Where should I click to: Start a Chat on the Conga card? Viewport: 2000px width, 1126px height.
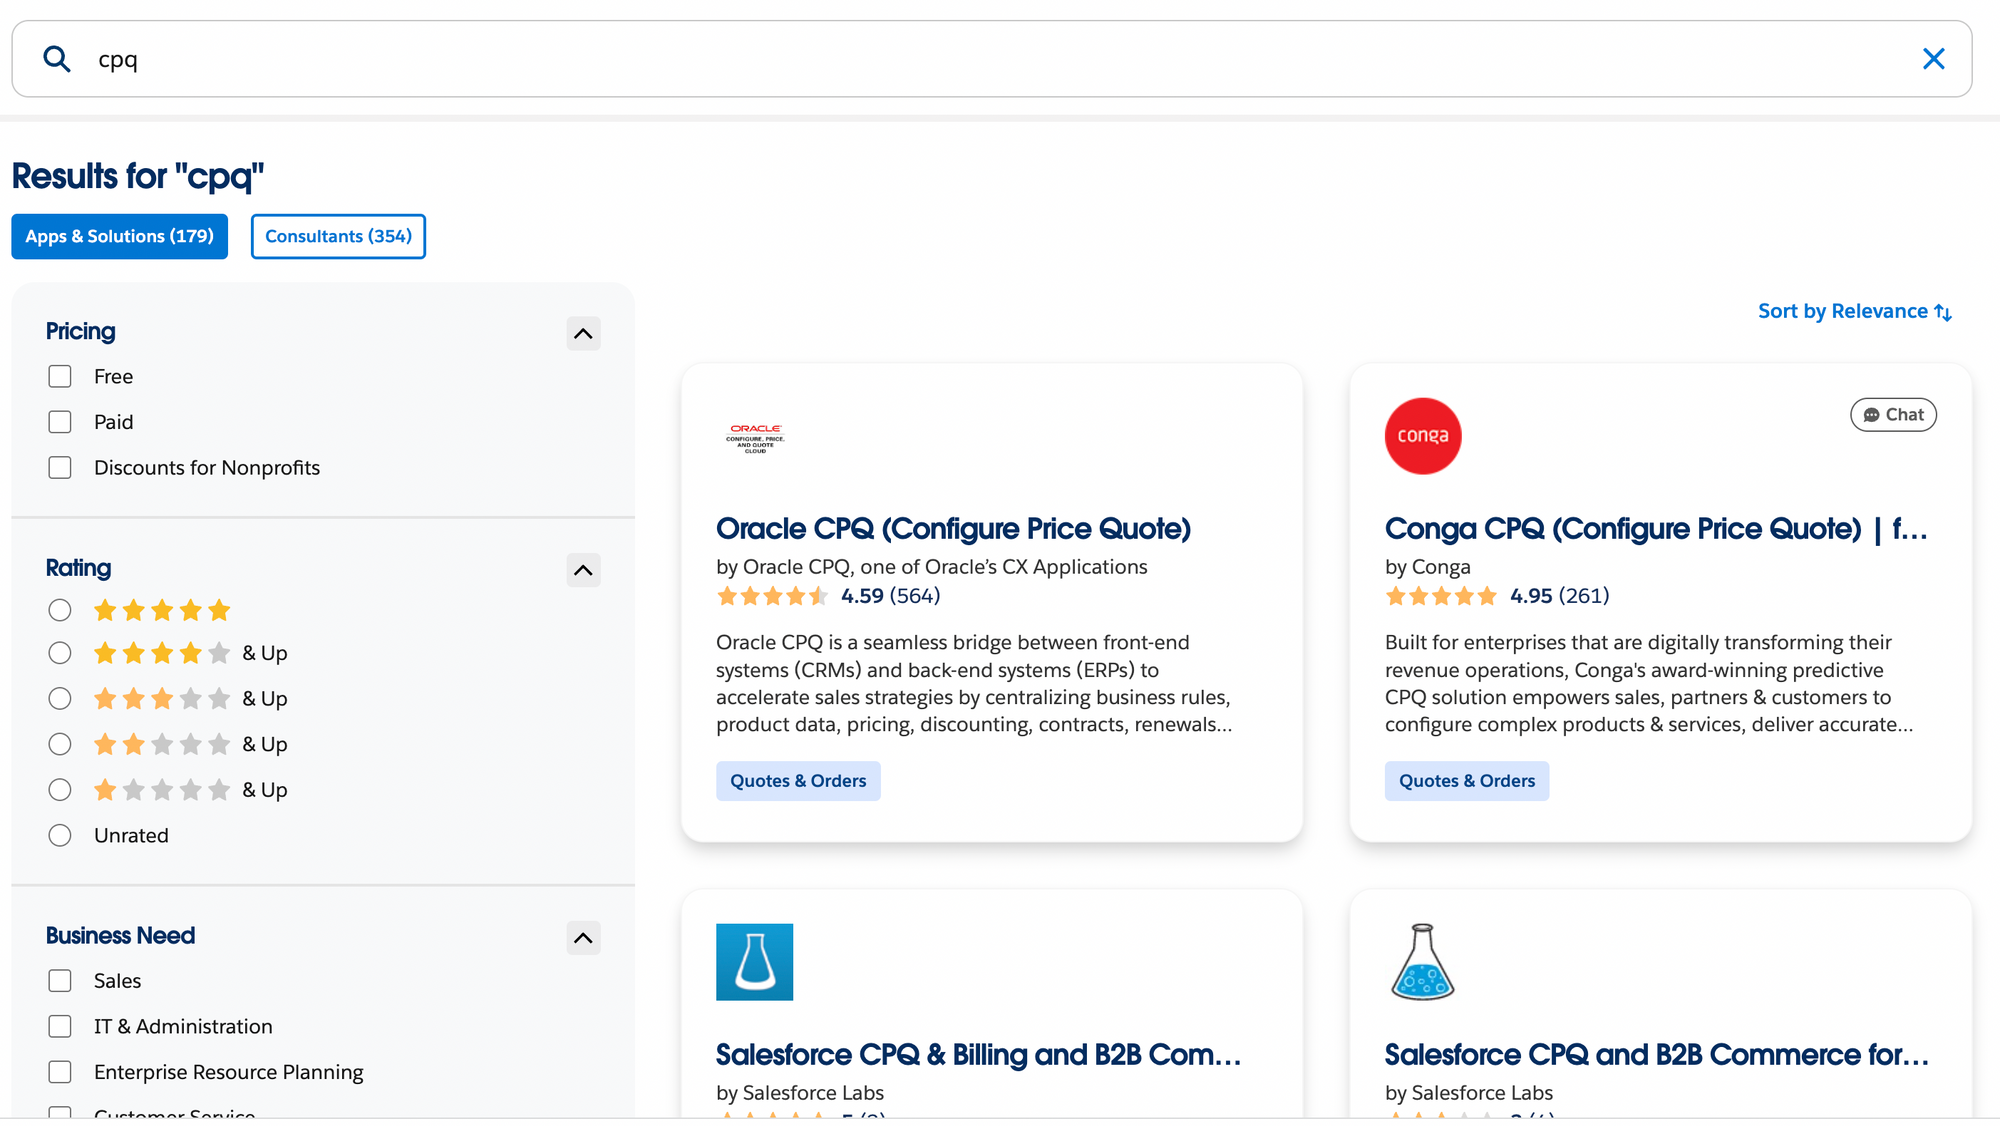[x=1893, y=415]
